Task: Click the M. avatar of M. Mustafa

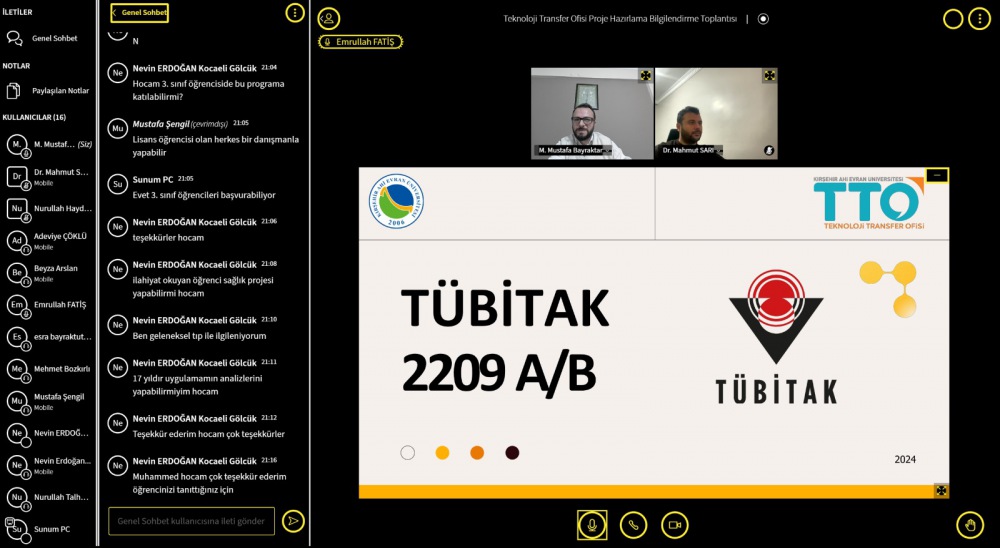Action: tap(17, 145)
